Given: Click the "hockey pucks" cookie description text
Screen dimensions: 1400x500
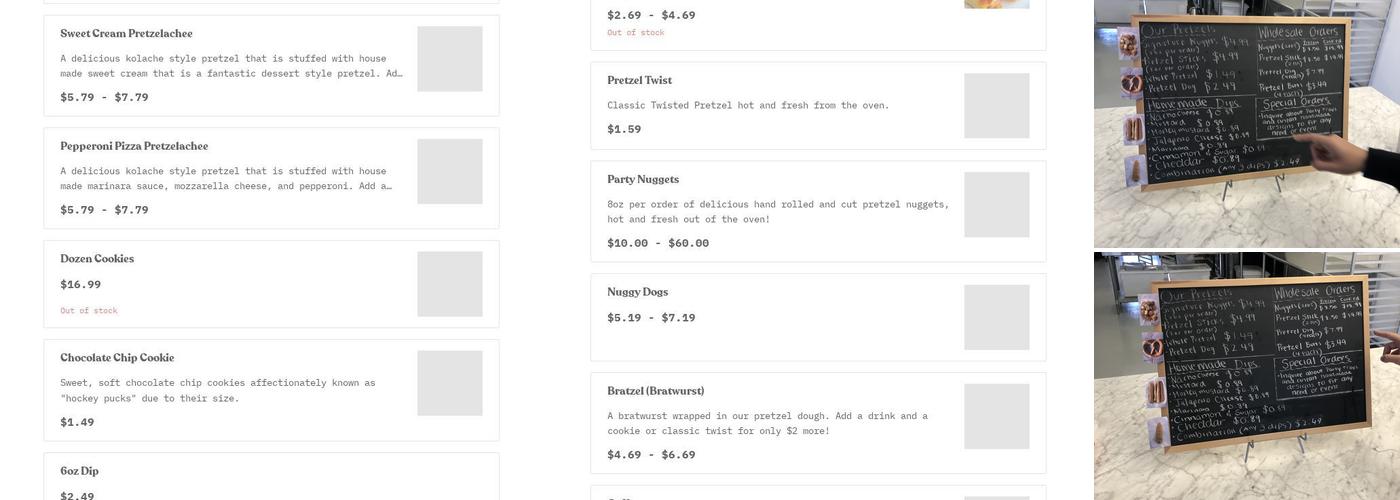Looking at the screenshot, I should (x=218, y=391).
